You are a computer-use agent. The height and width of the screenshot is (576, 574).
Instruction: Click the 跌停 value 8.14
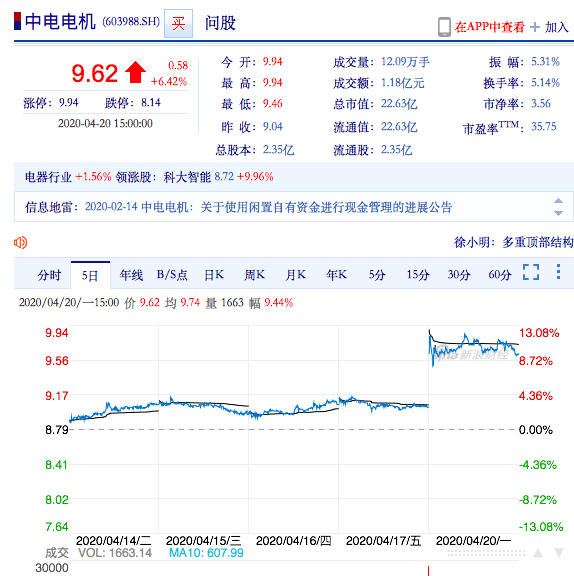151,102
